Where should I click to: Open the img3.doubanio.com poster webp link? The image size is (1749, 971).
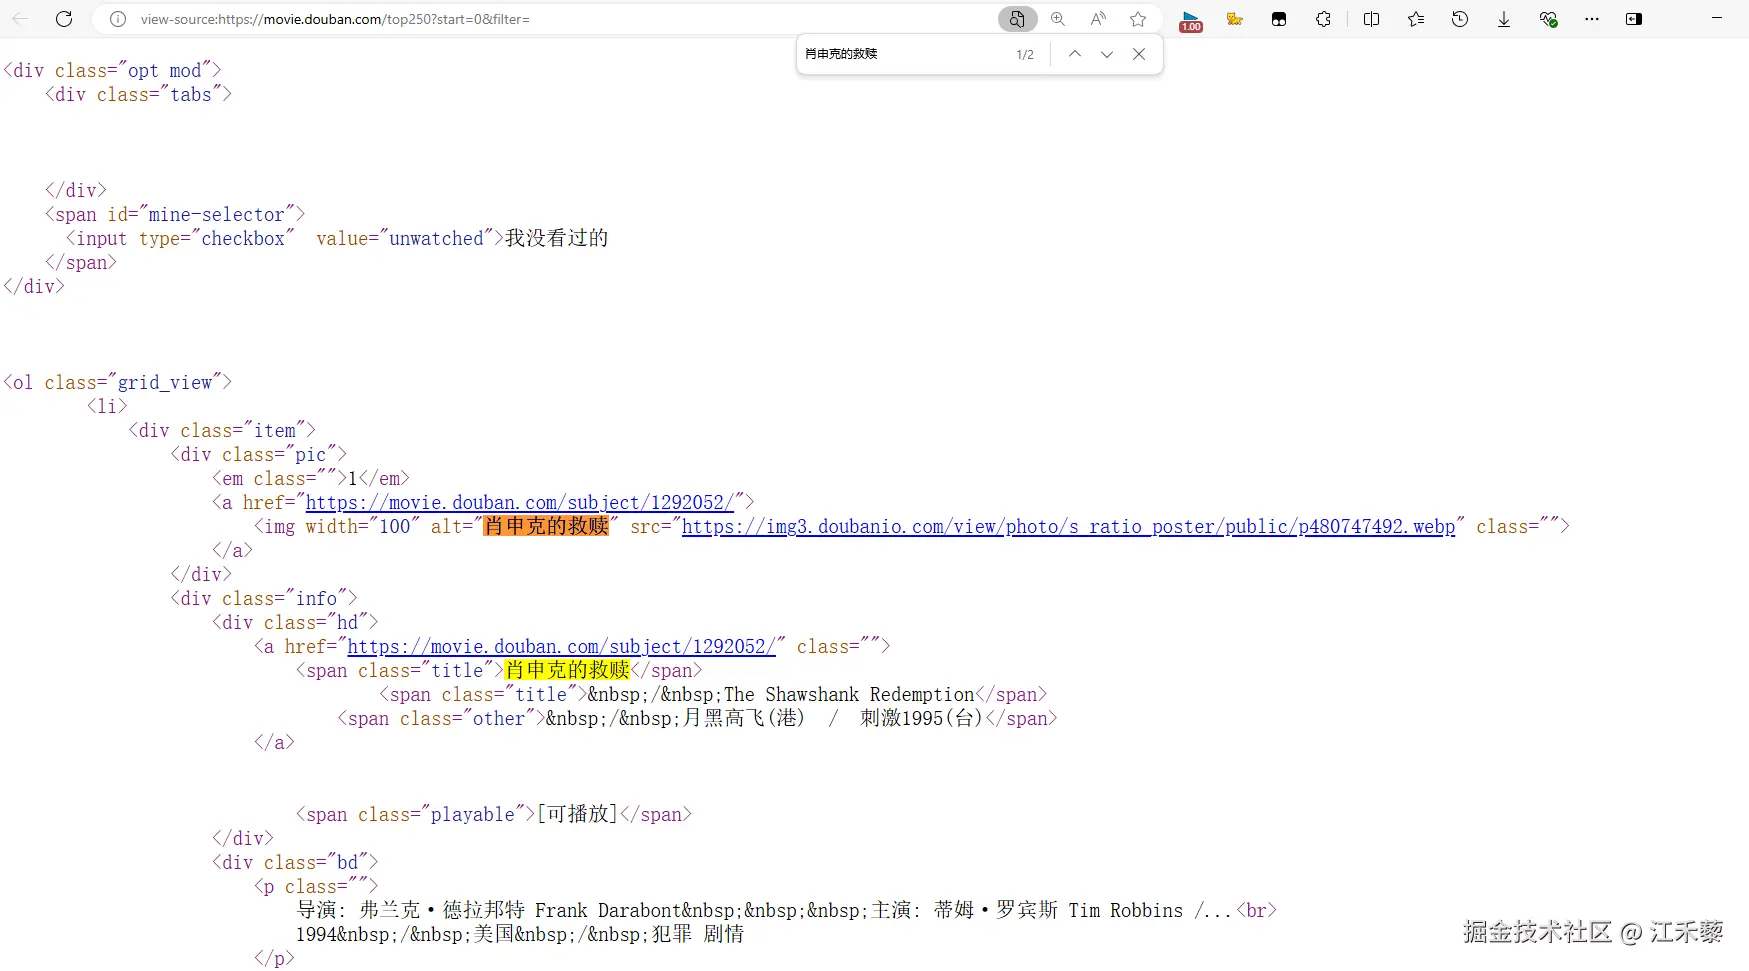pos(1068,526)
